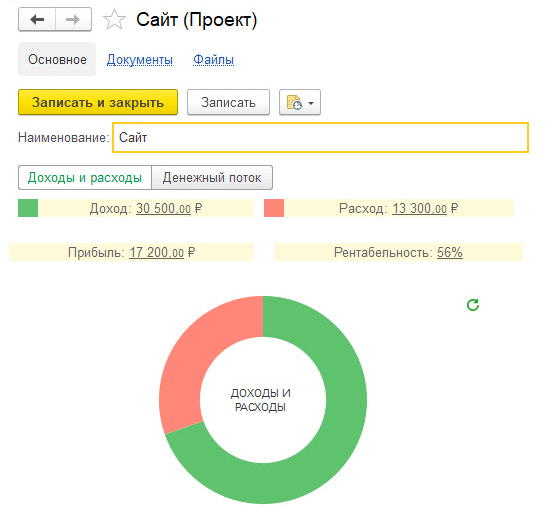The image size is (552, 528).
Task: Click the green income color swatch
Action: pos(28,208)
